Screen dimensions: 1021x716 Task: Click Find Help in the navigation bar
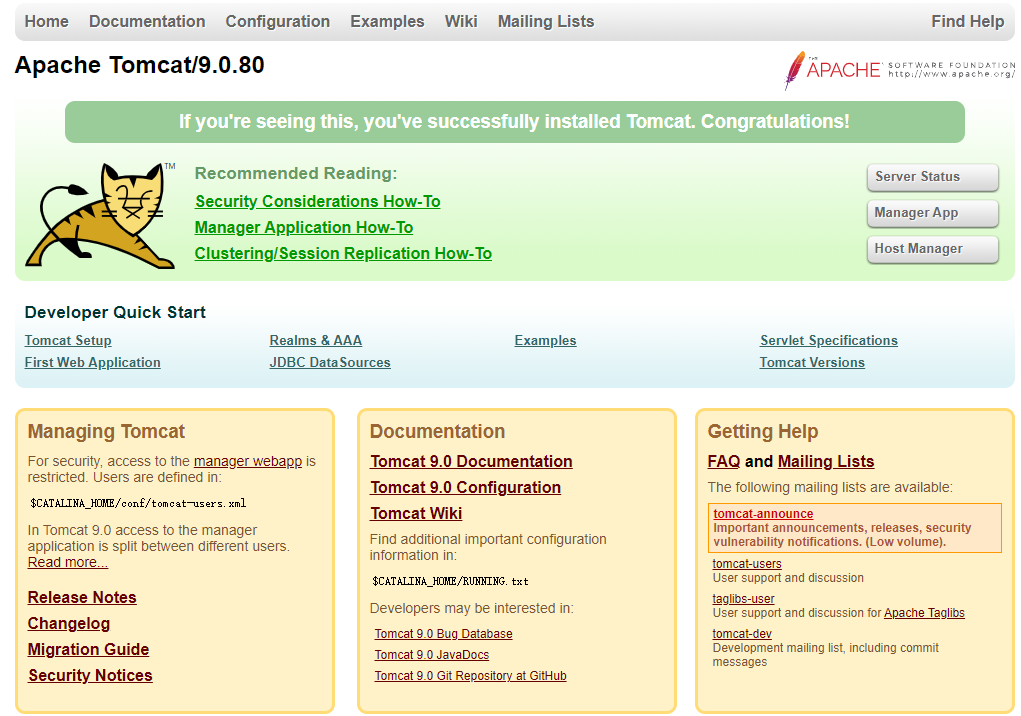point(968,21)
